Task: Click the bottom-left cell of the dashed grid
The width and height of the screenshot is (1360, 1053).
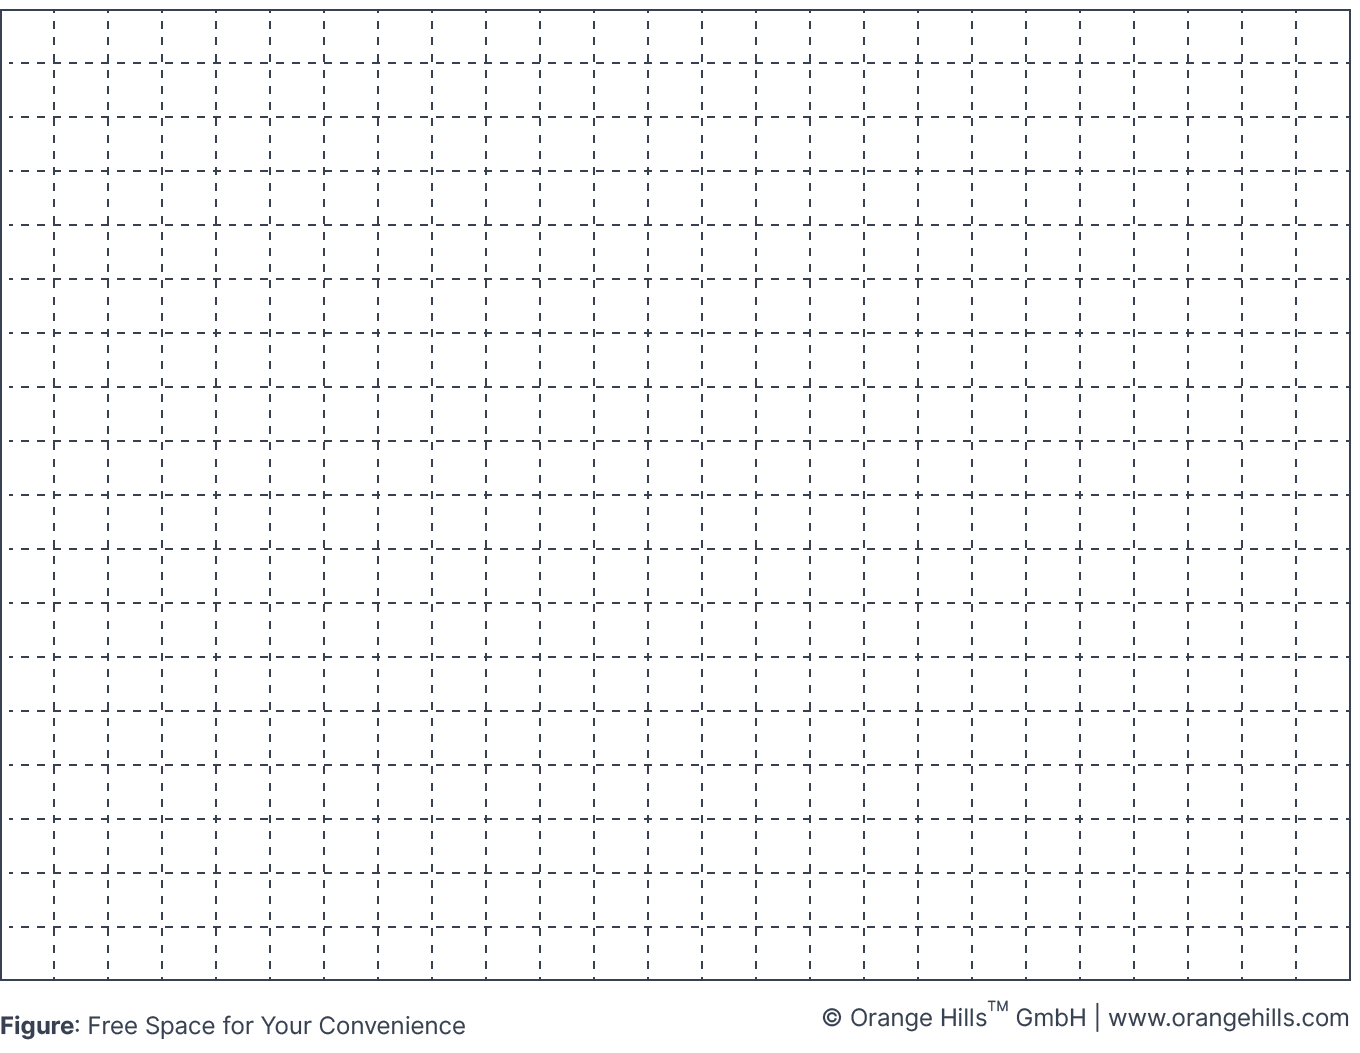Action: point(28,953)
